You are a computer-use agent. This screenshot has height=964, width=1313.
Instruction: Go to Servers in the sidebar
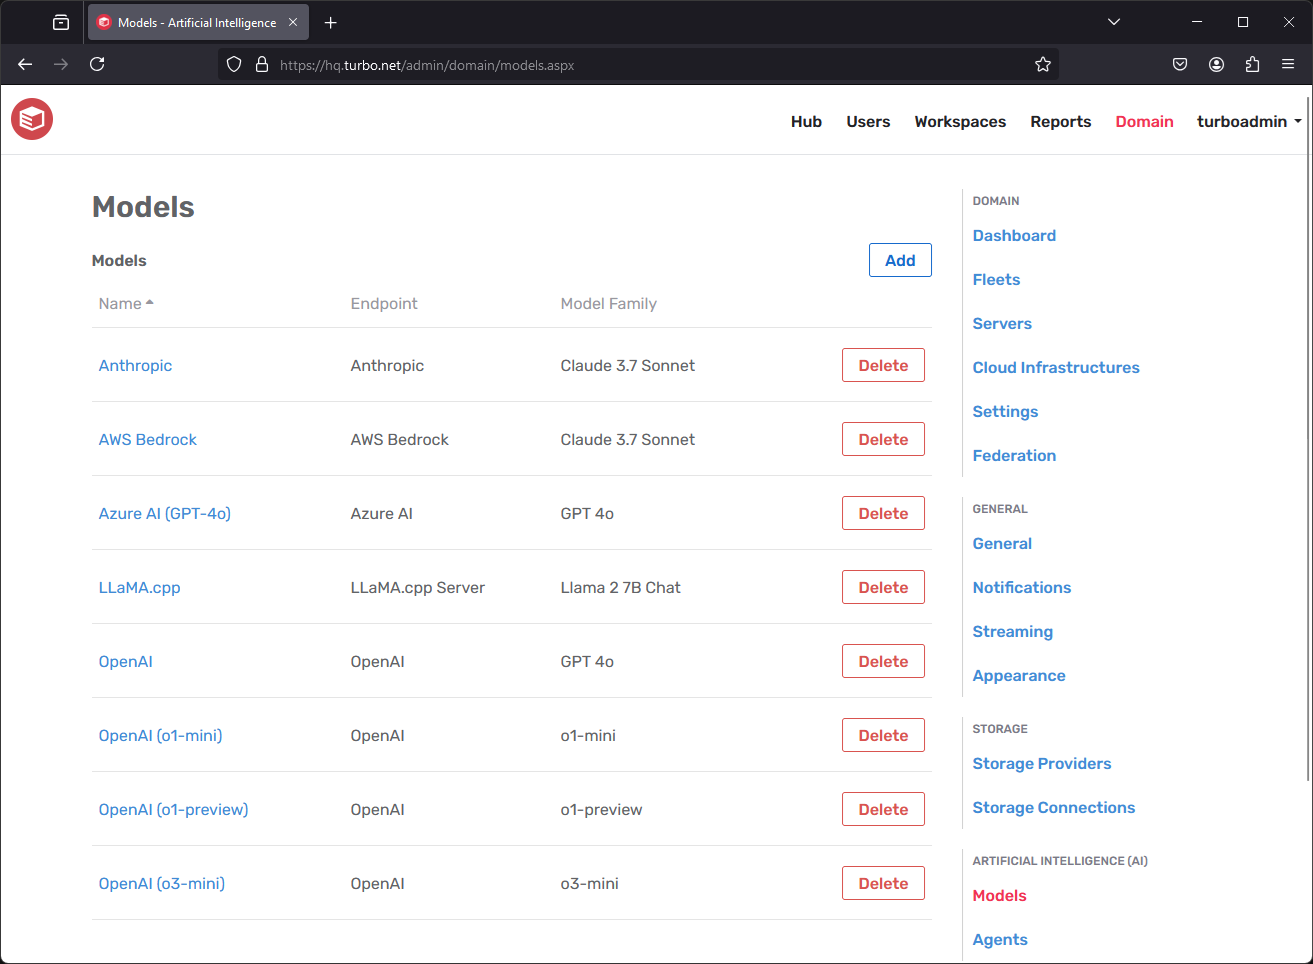pyautogui.click(x=1002, y=324)
